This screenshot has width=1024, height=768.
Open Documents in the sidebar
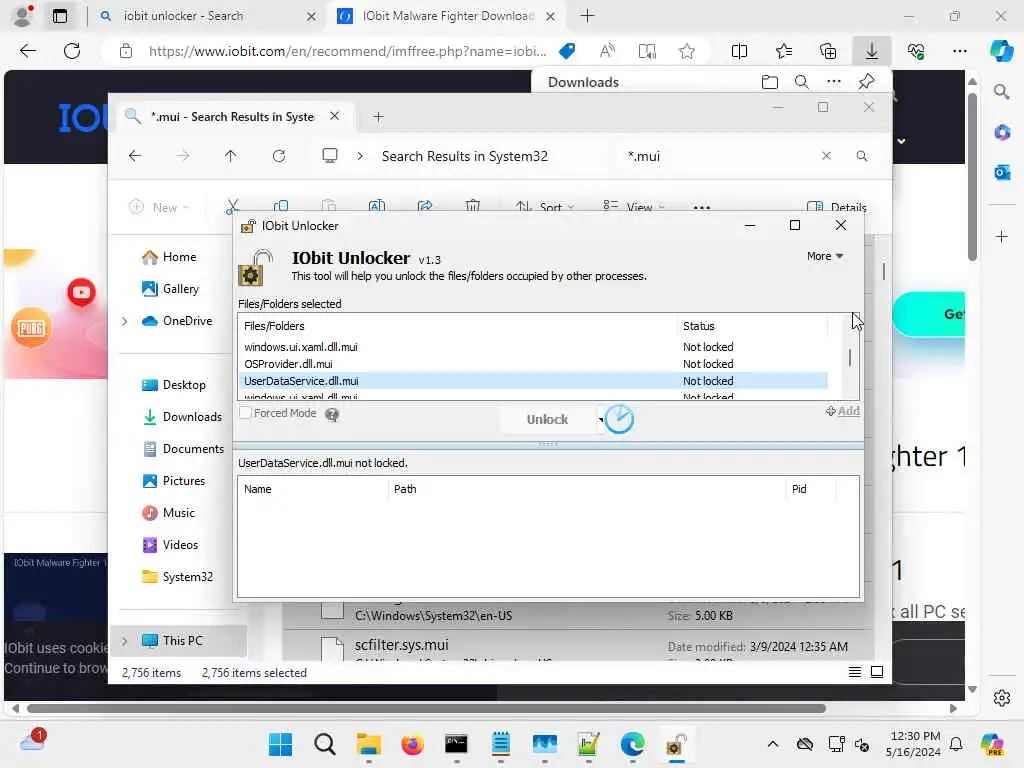(183, 449)
